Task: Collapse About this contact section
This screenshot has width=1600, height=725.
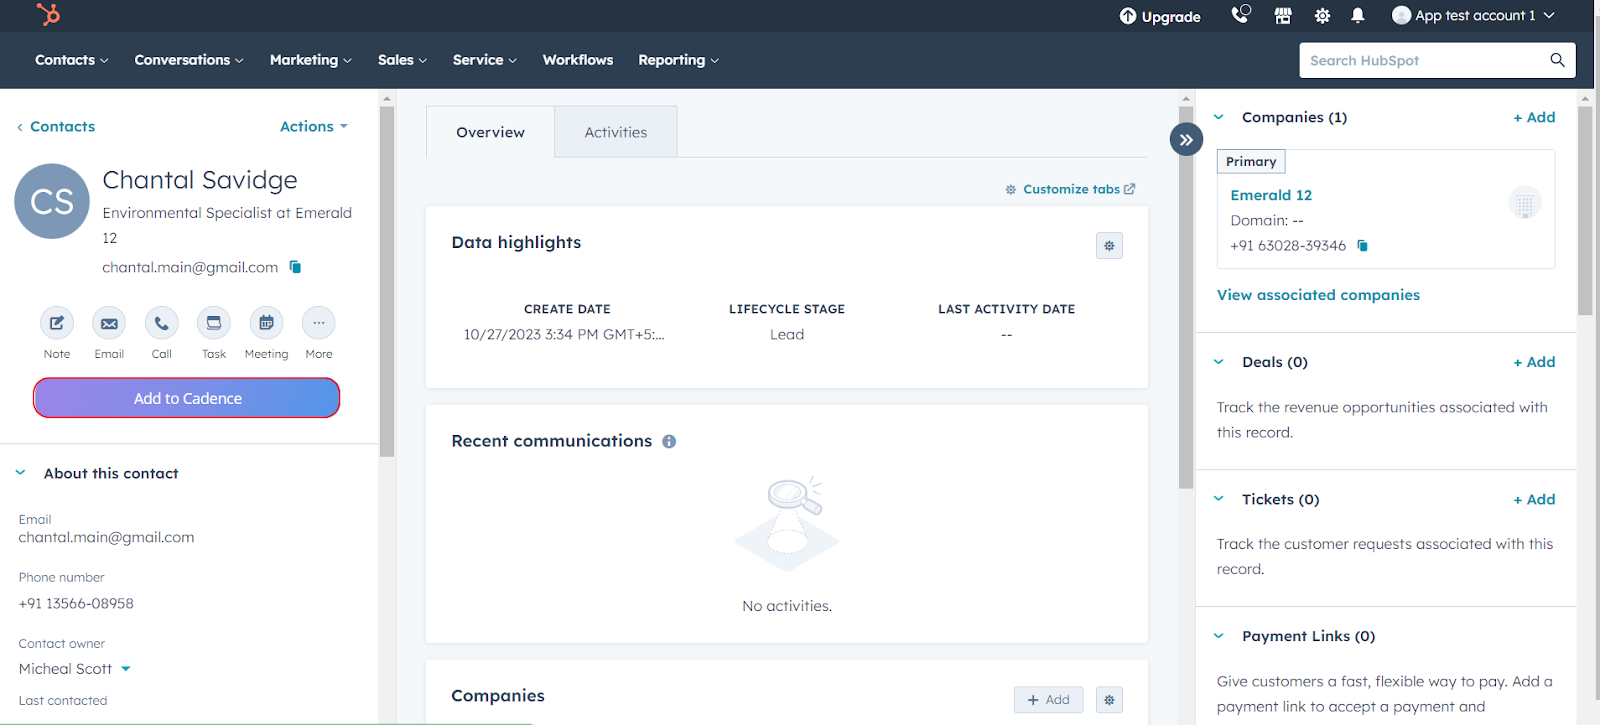Action: [20, 473]
